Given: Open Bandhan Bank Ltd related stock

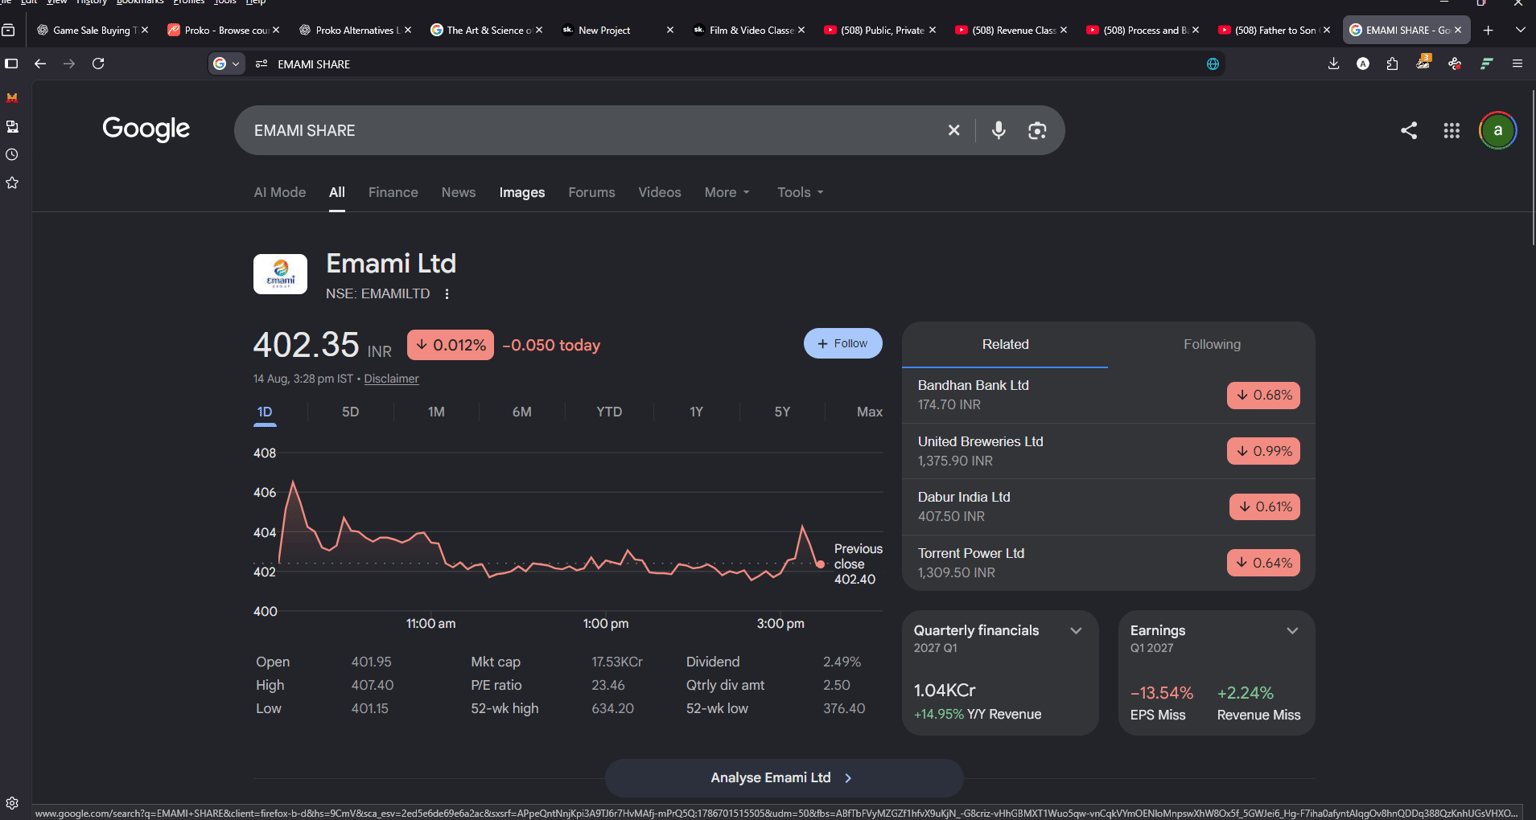Looking at the screenshot, I should coord(1108,395).
